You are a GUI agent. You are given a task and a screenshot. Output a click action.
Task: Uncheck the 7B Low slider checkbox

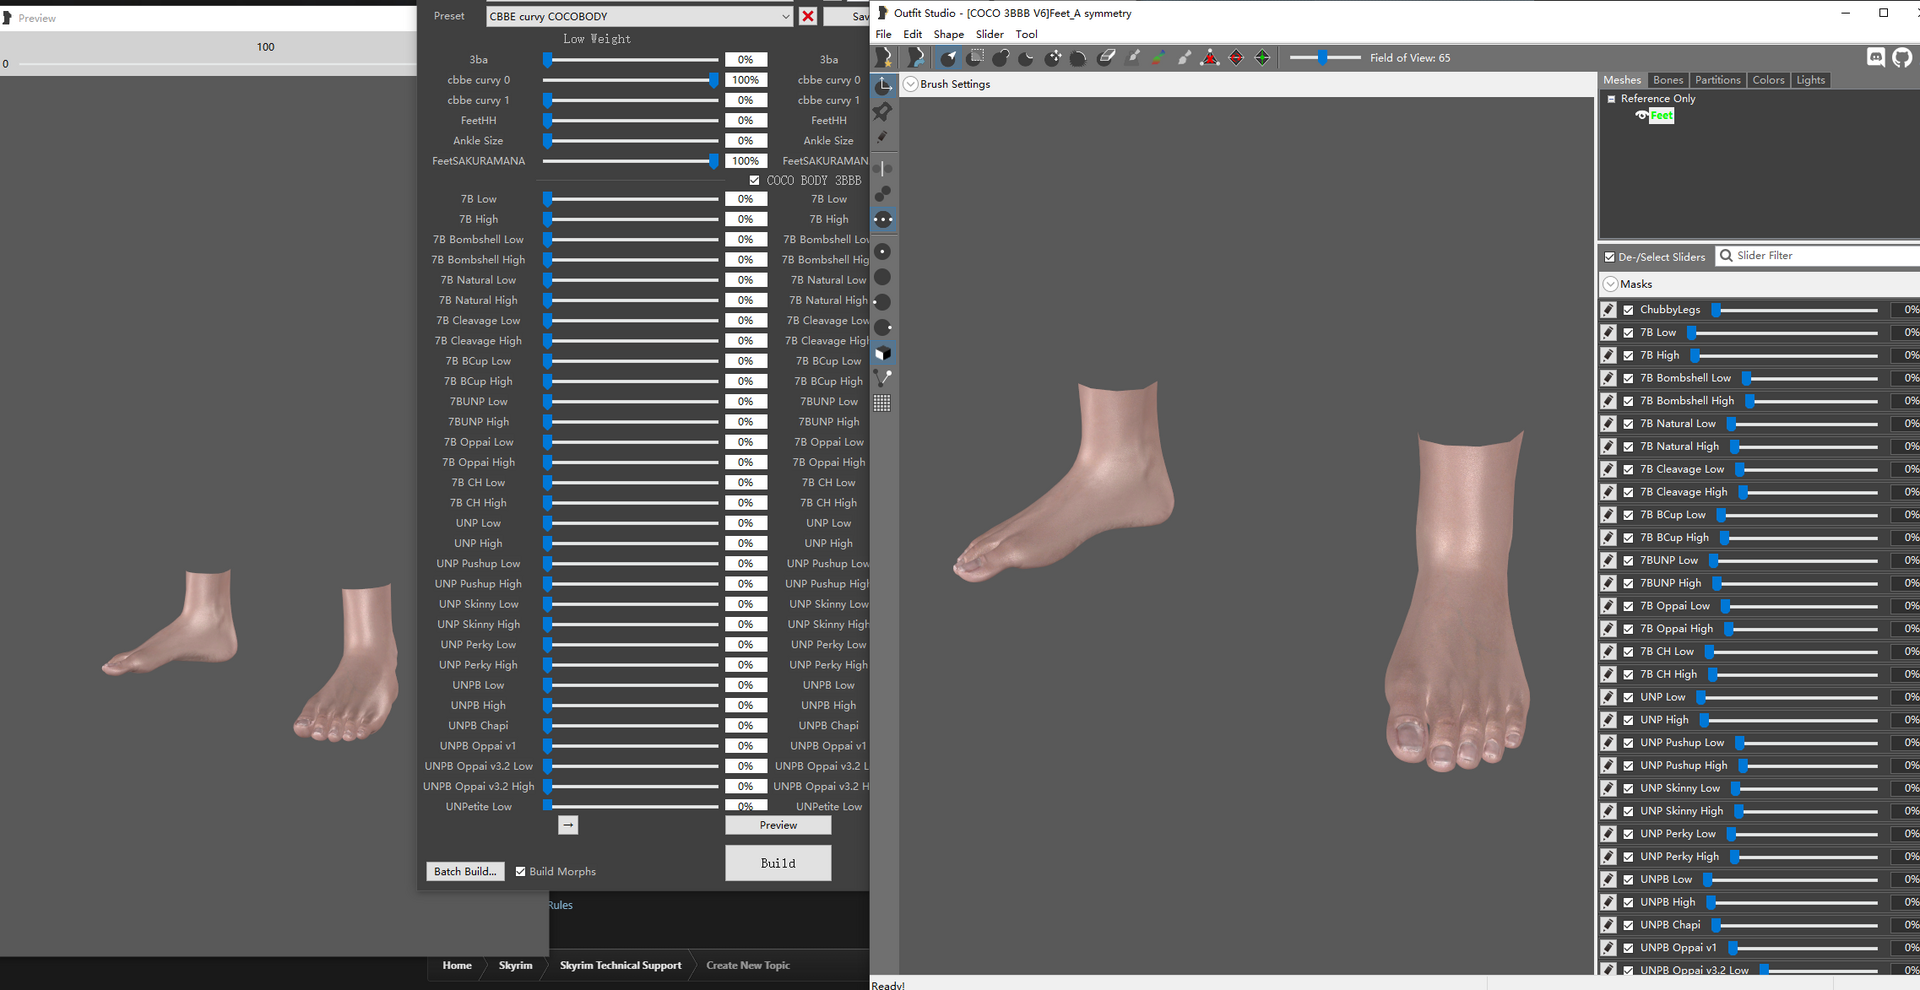pyautogui.click(x=1629, y=333)
